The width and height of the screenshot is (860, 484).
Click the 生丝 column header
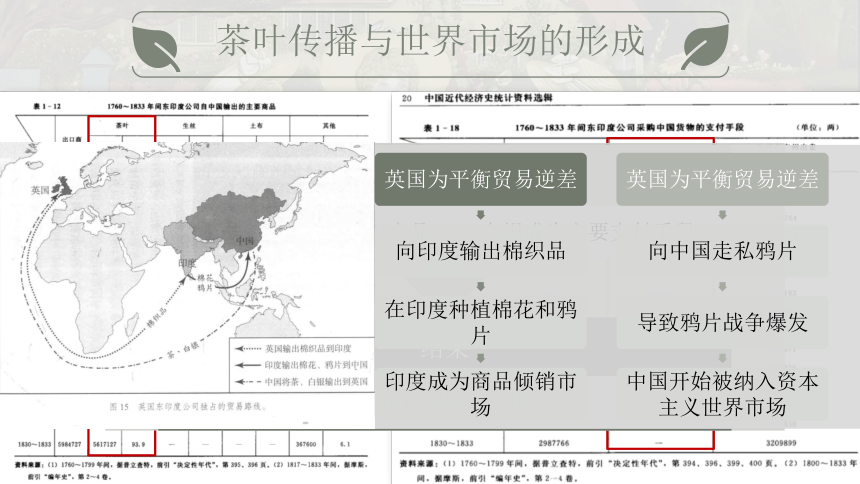tap(189, 126)
